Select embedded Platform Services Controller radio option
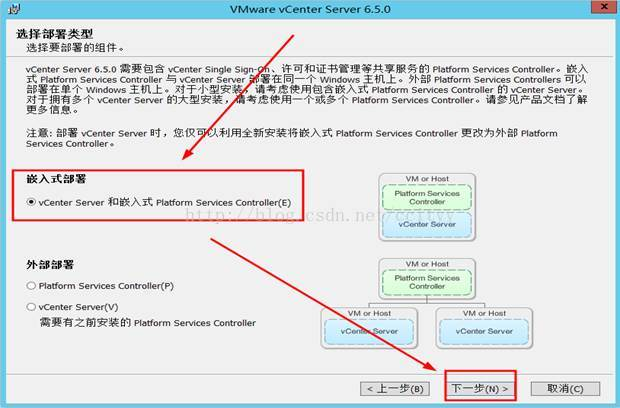 pyautogui.click(x=31, y=202)
